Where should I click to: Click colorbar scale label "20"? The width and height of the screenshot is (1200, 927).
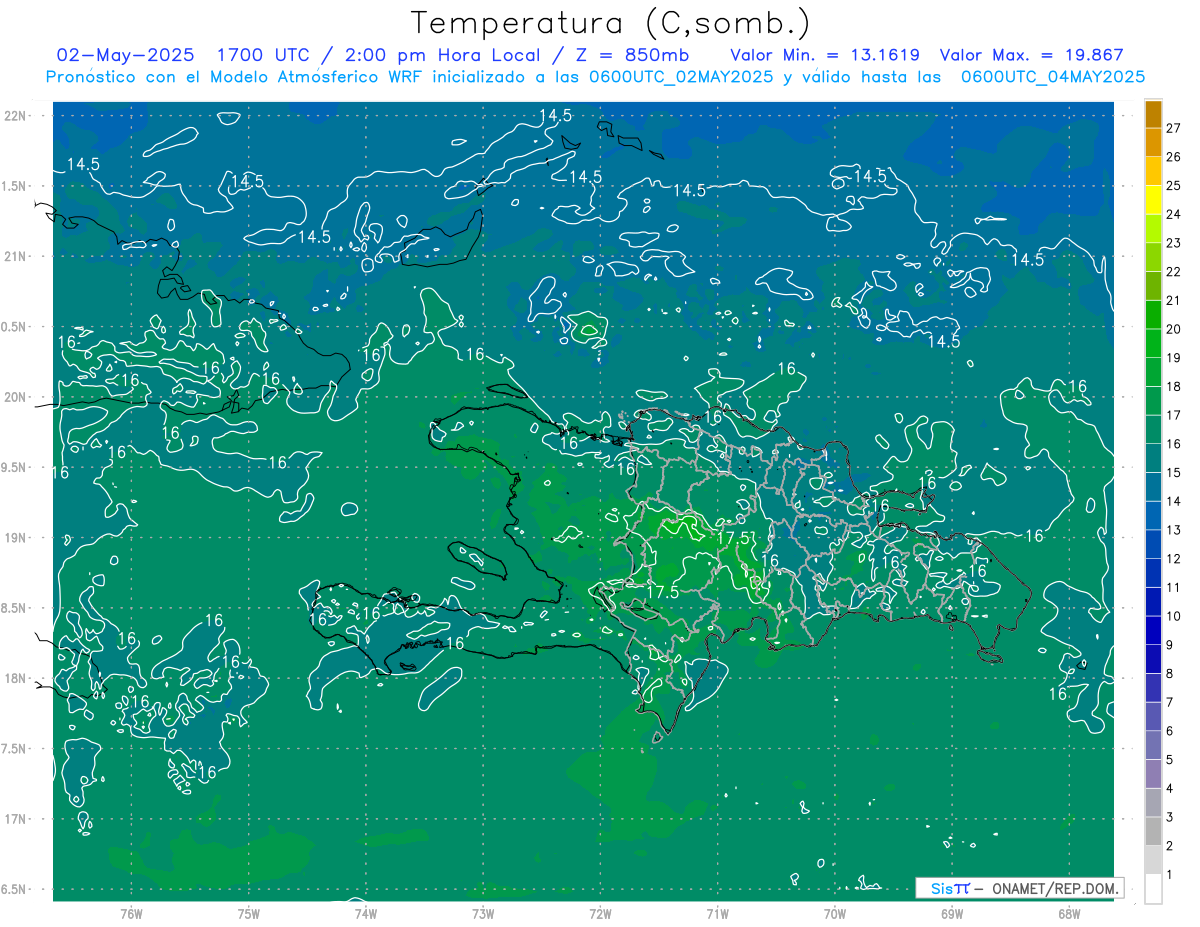pos(1173,329)
